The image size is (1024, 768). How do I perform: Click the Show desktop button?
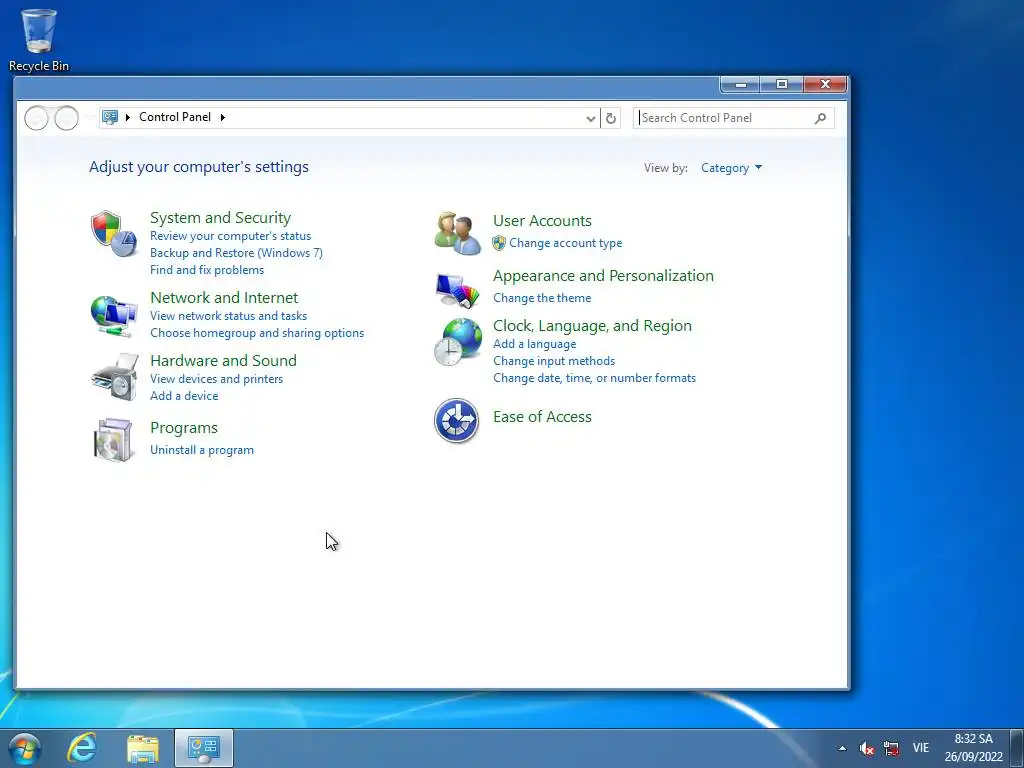point(1017,748)
